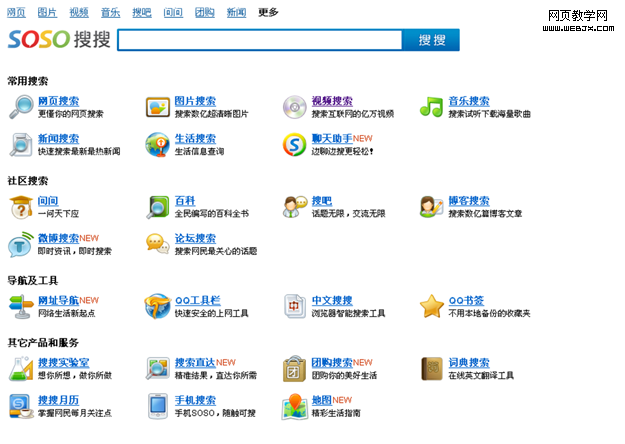625x444 pixels.
Task: Open the QQ书签 star icon
Action: click(431, 306)
